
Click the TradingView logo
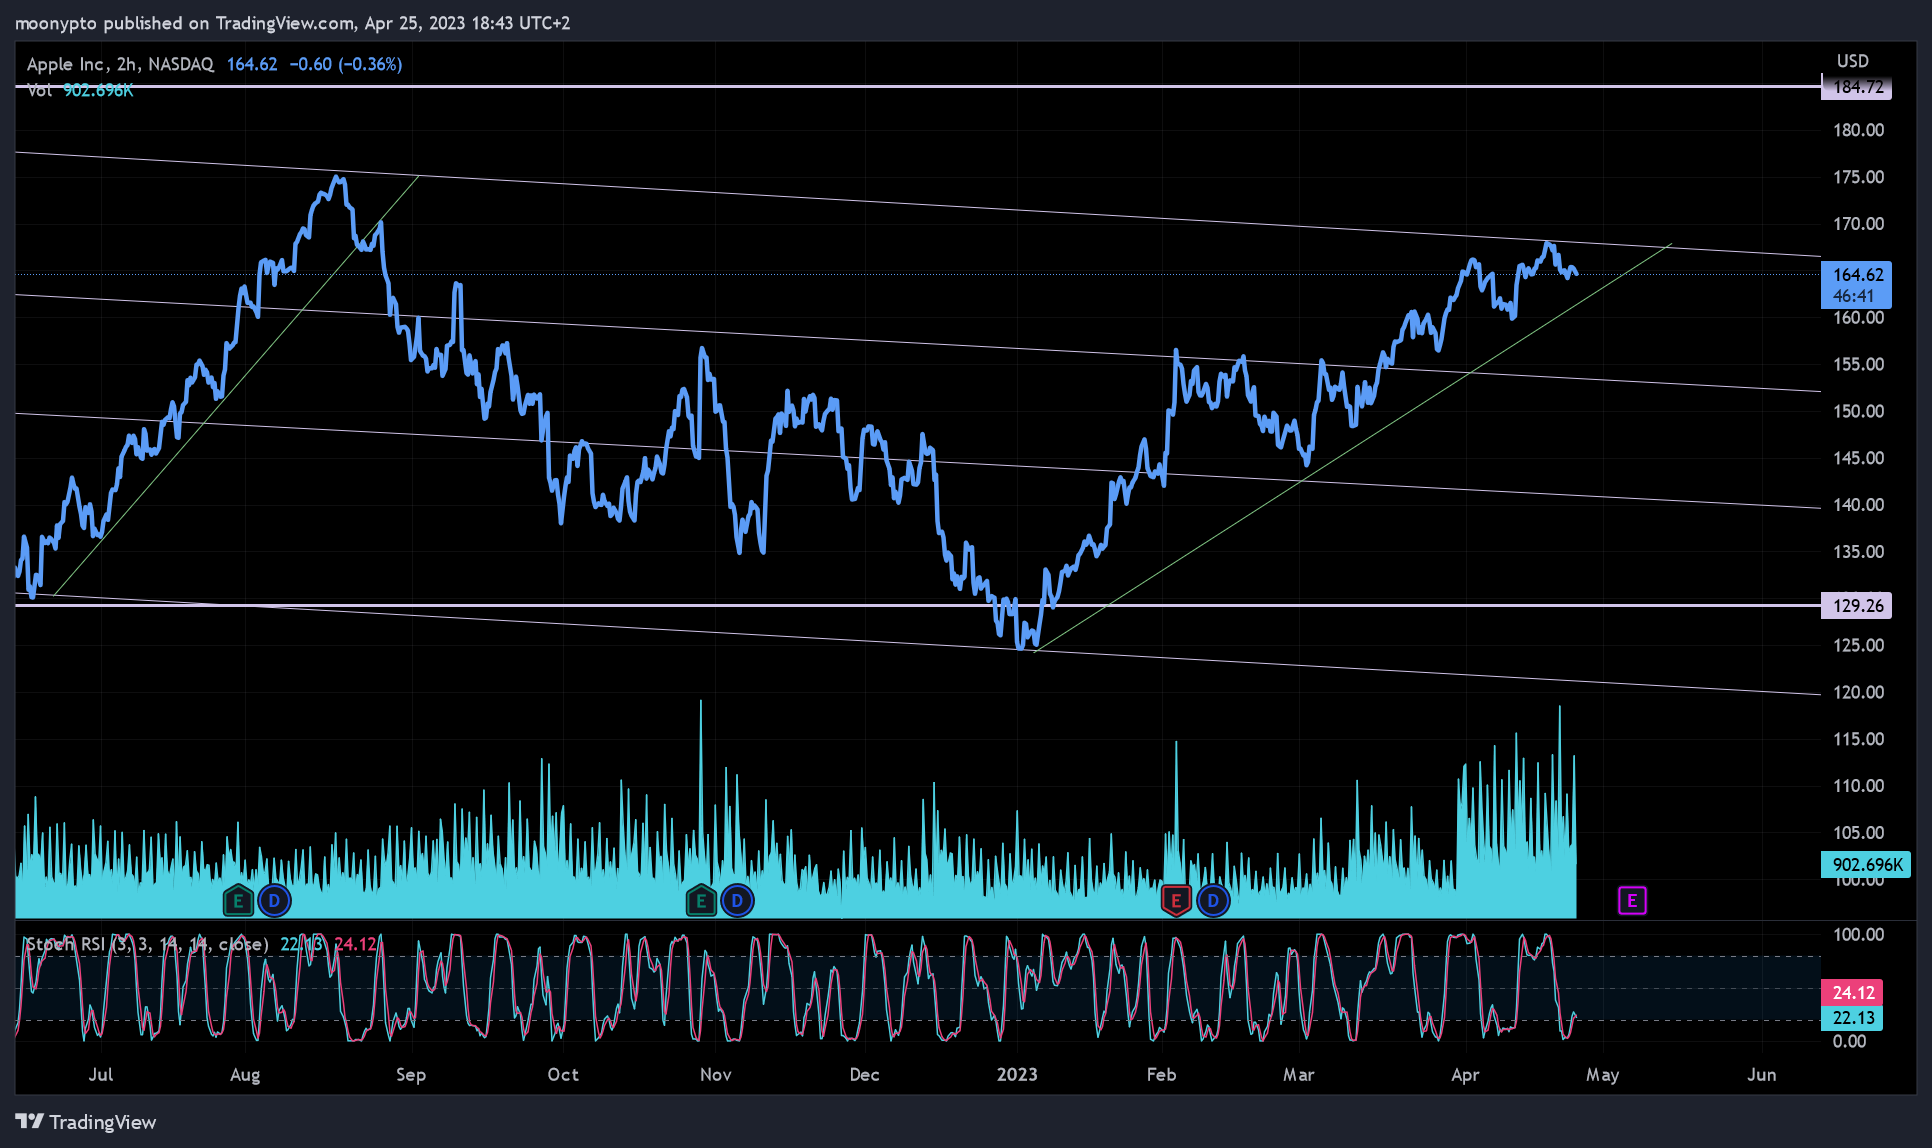point(86,1122)
